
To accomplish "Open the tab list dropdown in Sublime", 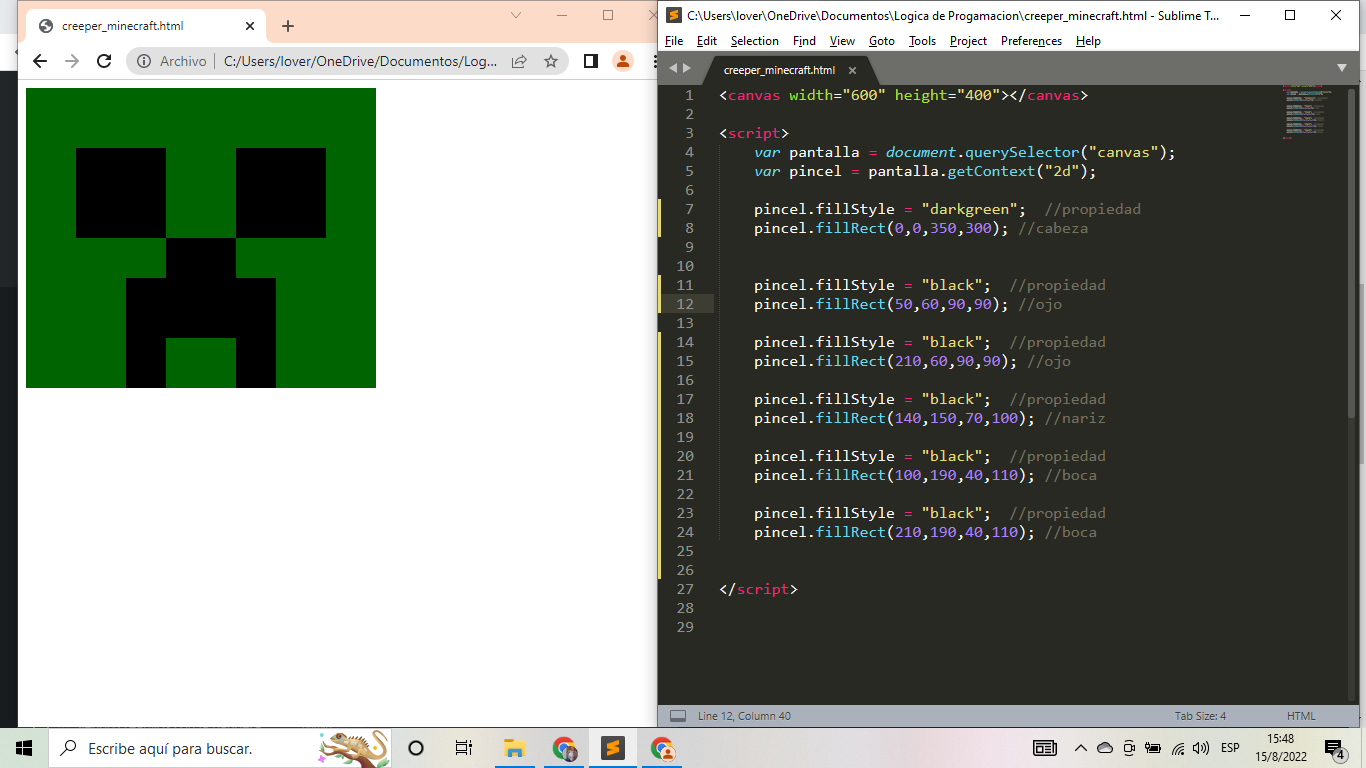I will coord(1342,68).
